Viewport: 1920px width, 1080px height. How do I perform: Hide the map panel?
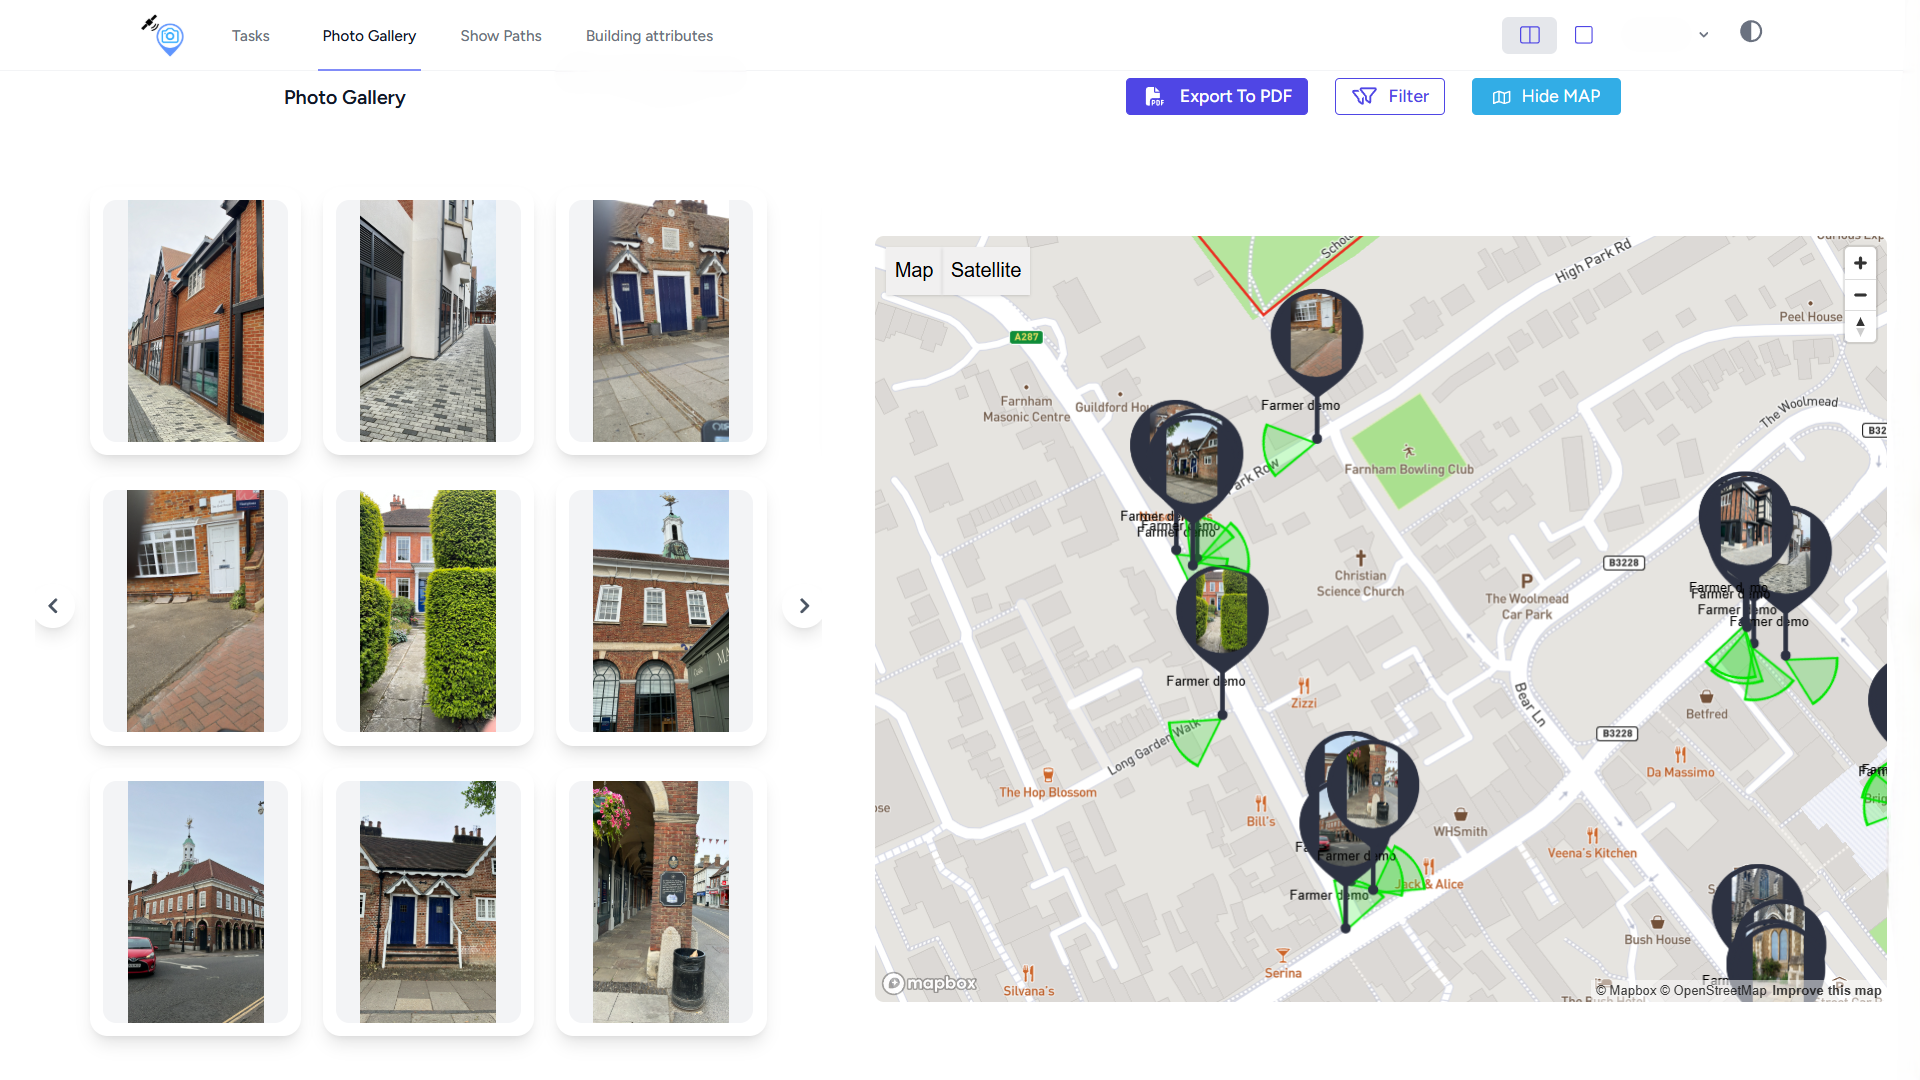click(1545, 97)
